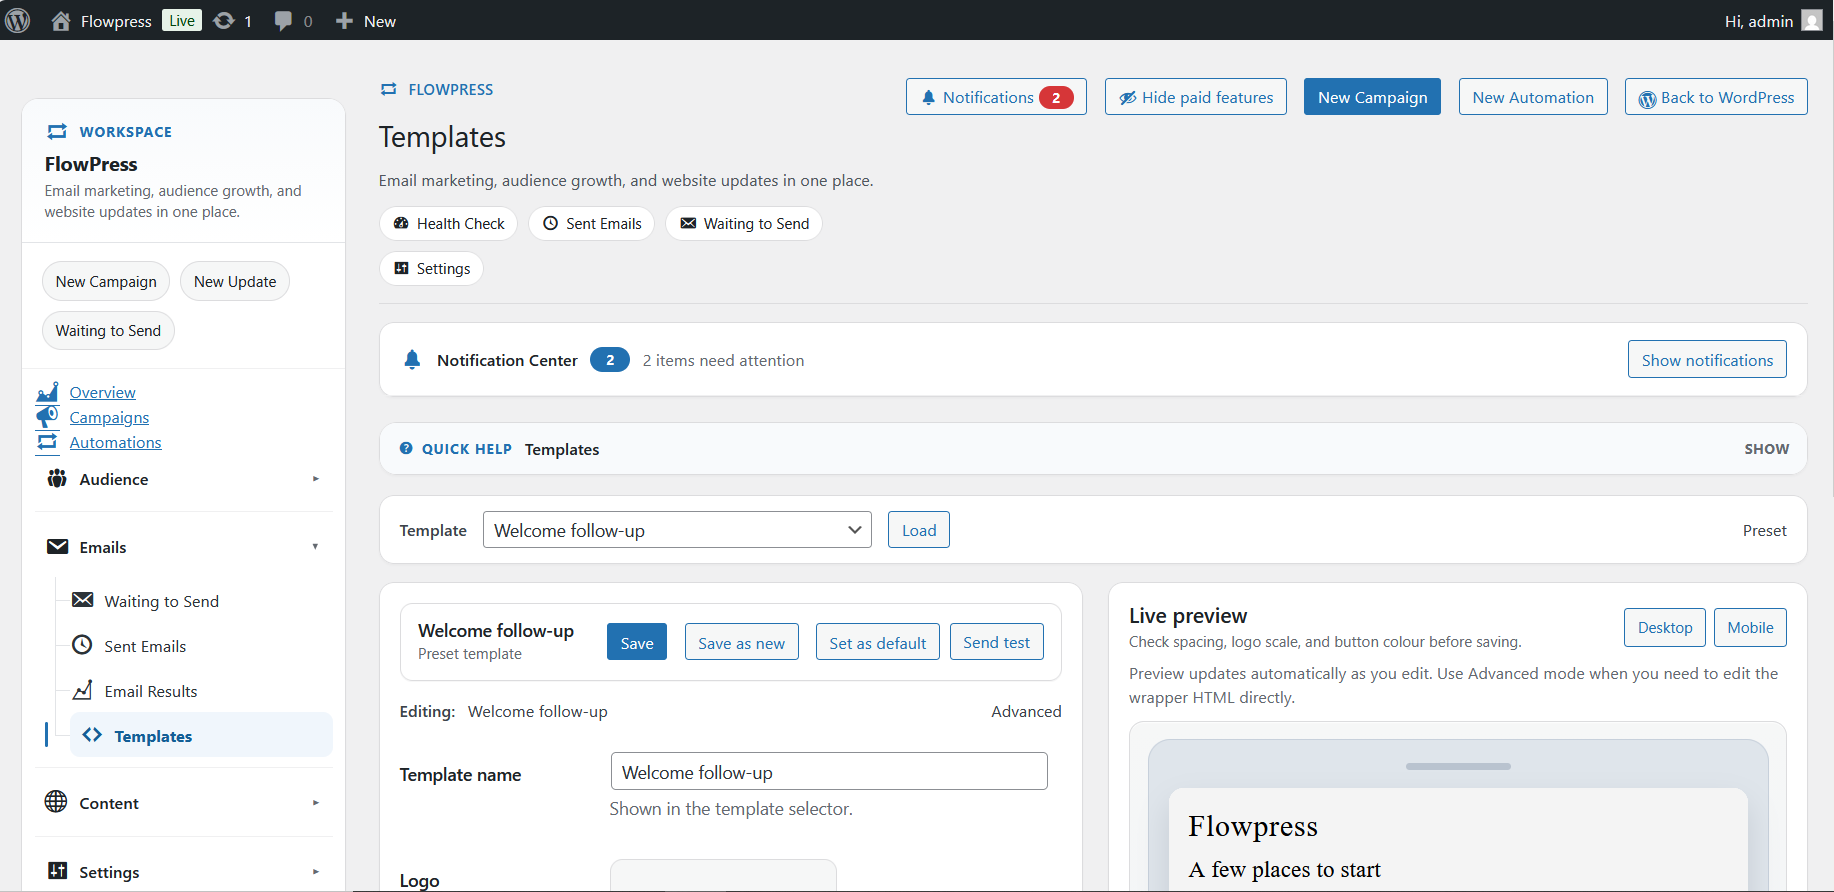Collapse the Emails sidebar section
The image size is (1834, 892).
(184, 547)
